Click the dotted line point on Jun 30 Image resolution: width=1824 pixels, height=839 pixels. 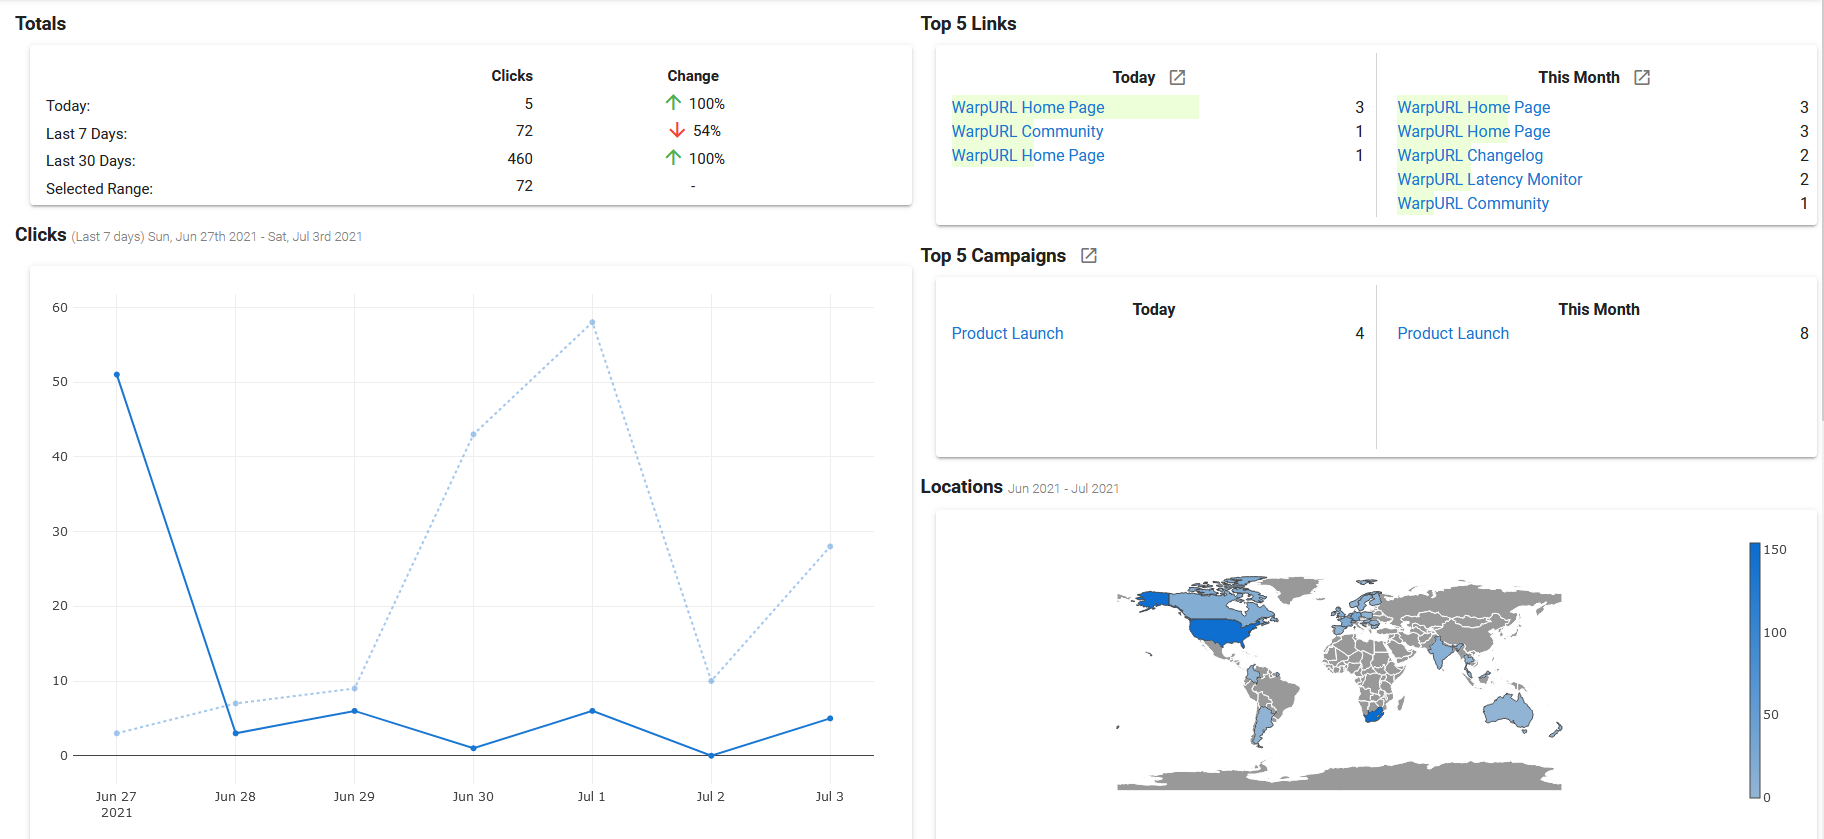[473, 434]
